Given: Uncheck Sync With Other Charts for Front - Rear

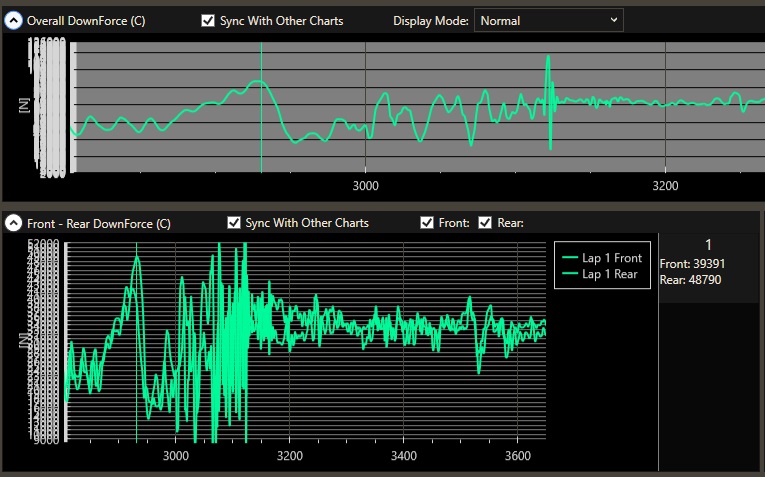Looking at the screenshot, I should 234,223.
